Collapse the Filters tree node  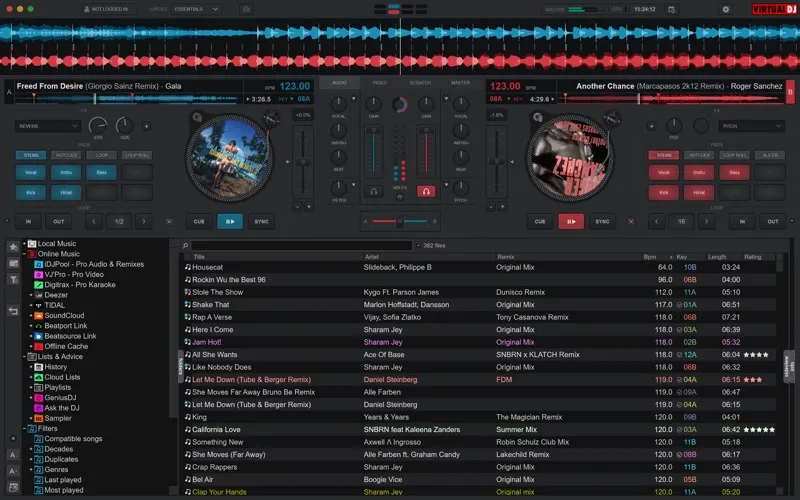24,429
